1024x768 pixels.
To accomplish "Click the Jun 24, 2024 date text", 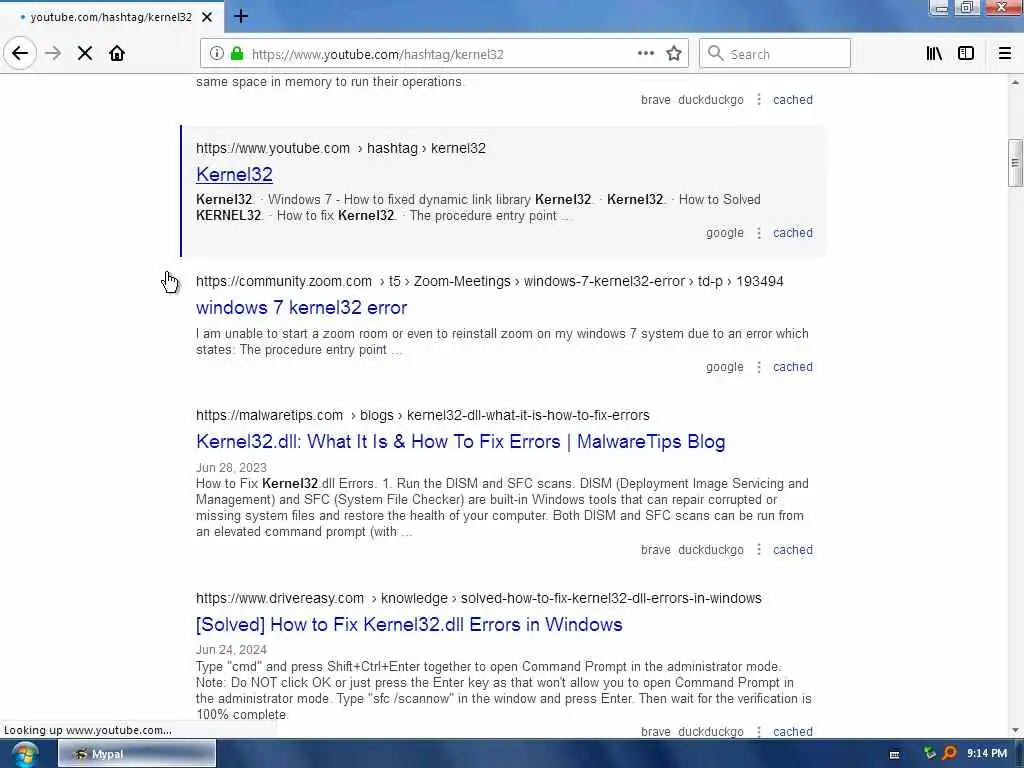I will pos(231,650).
